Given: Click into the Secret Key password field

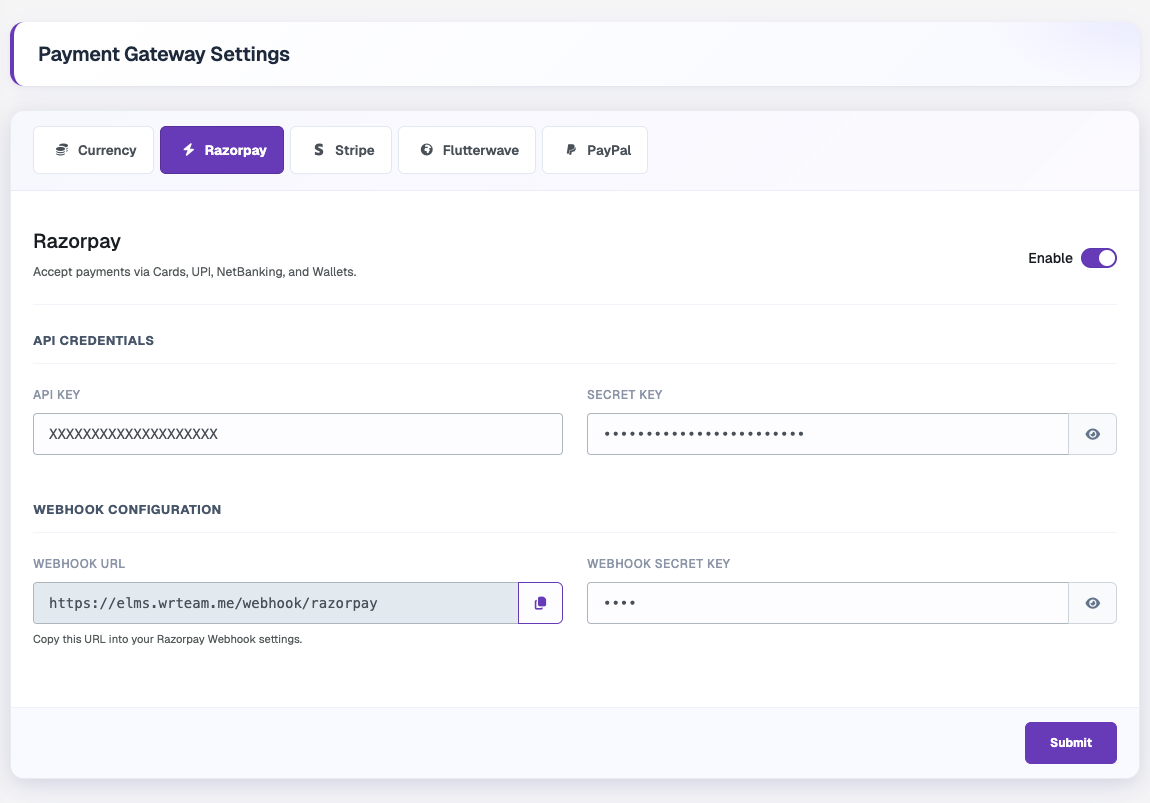Looking at the screenshot, I should coord(827,434).
